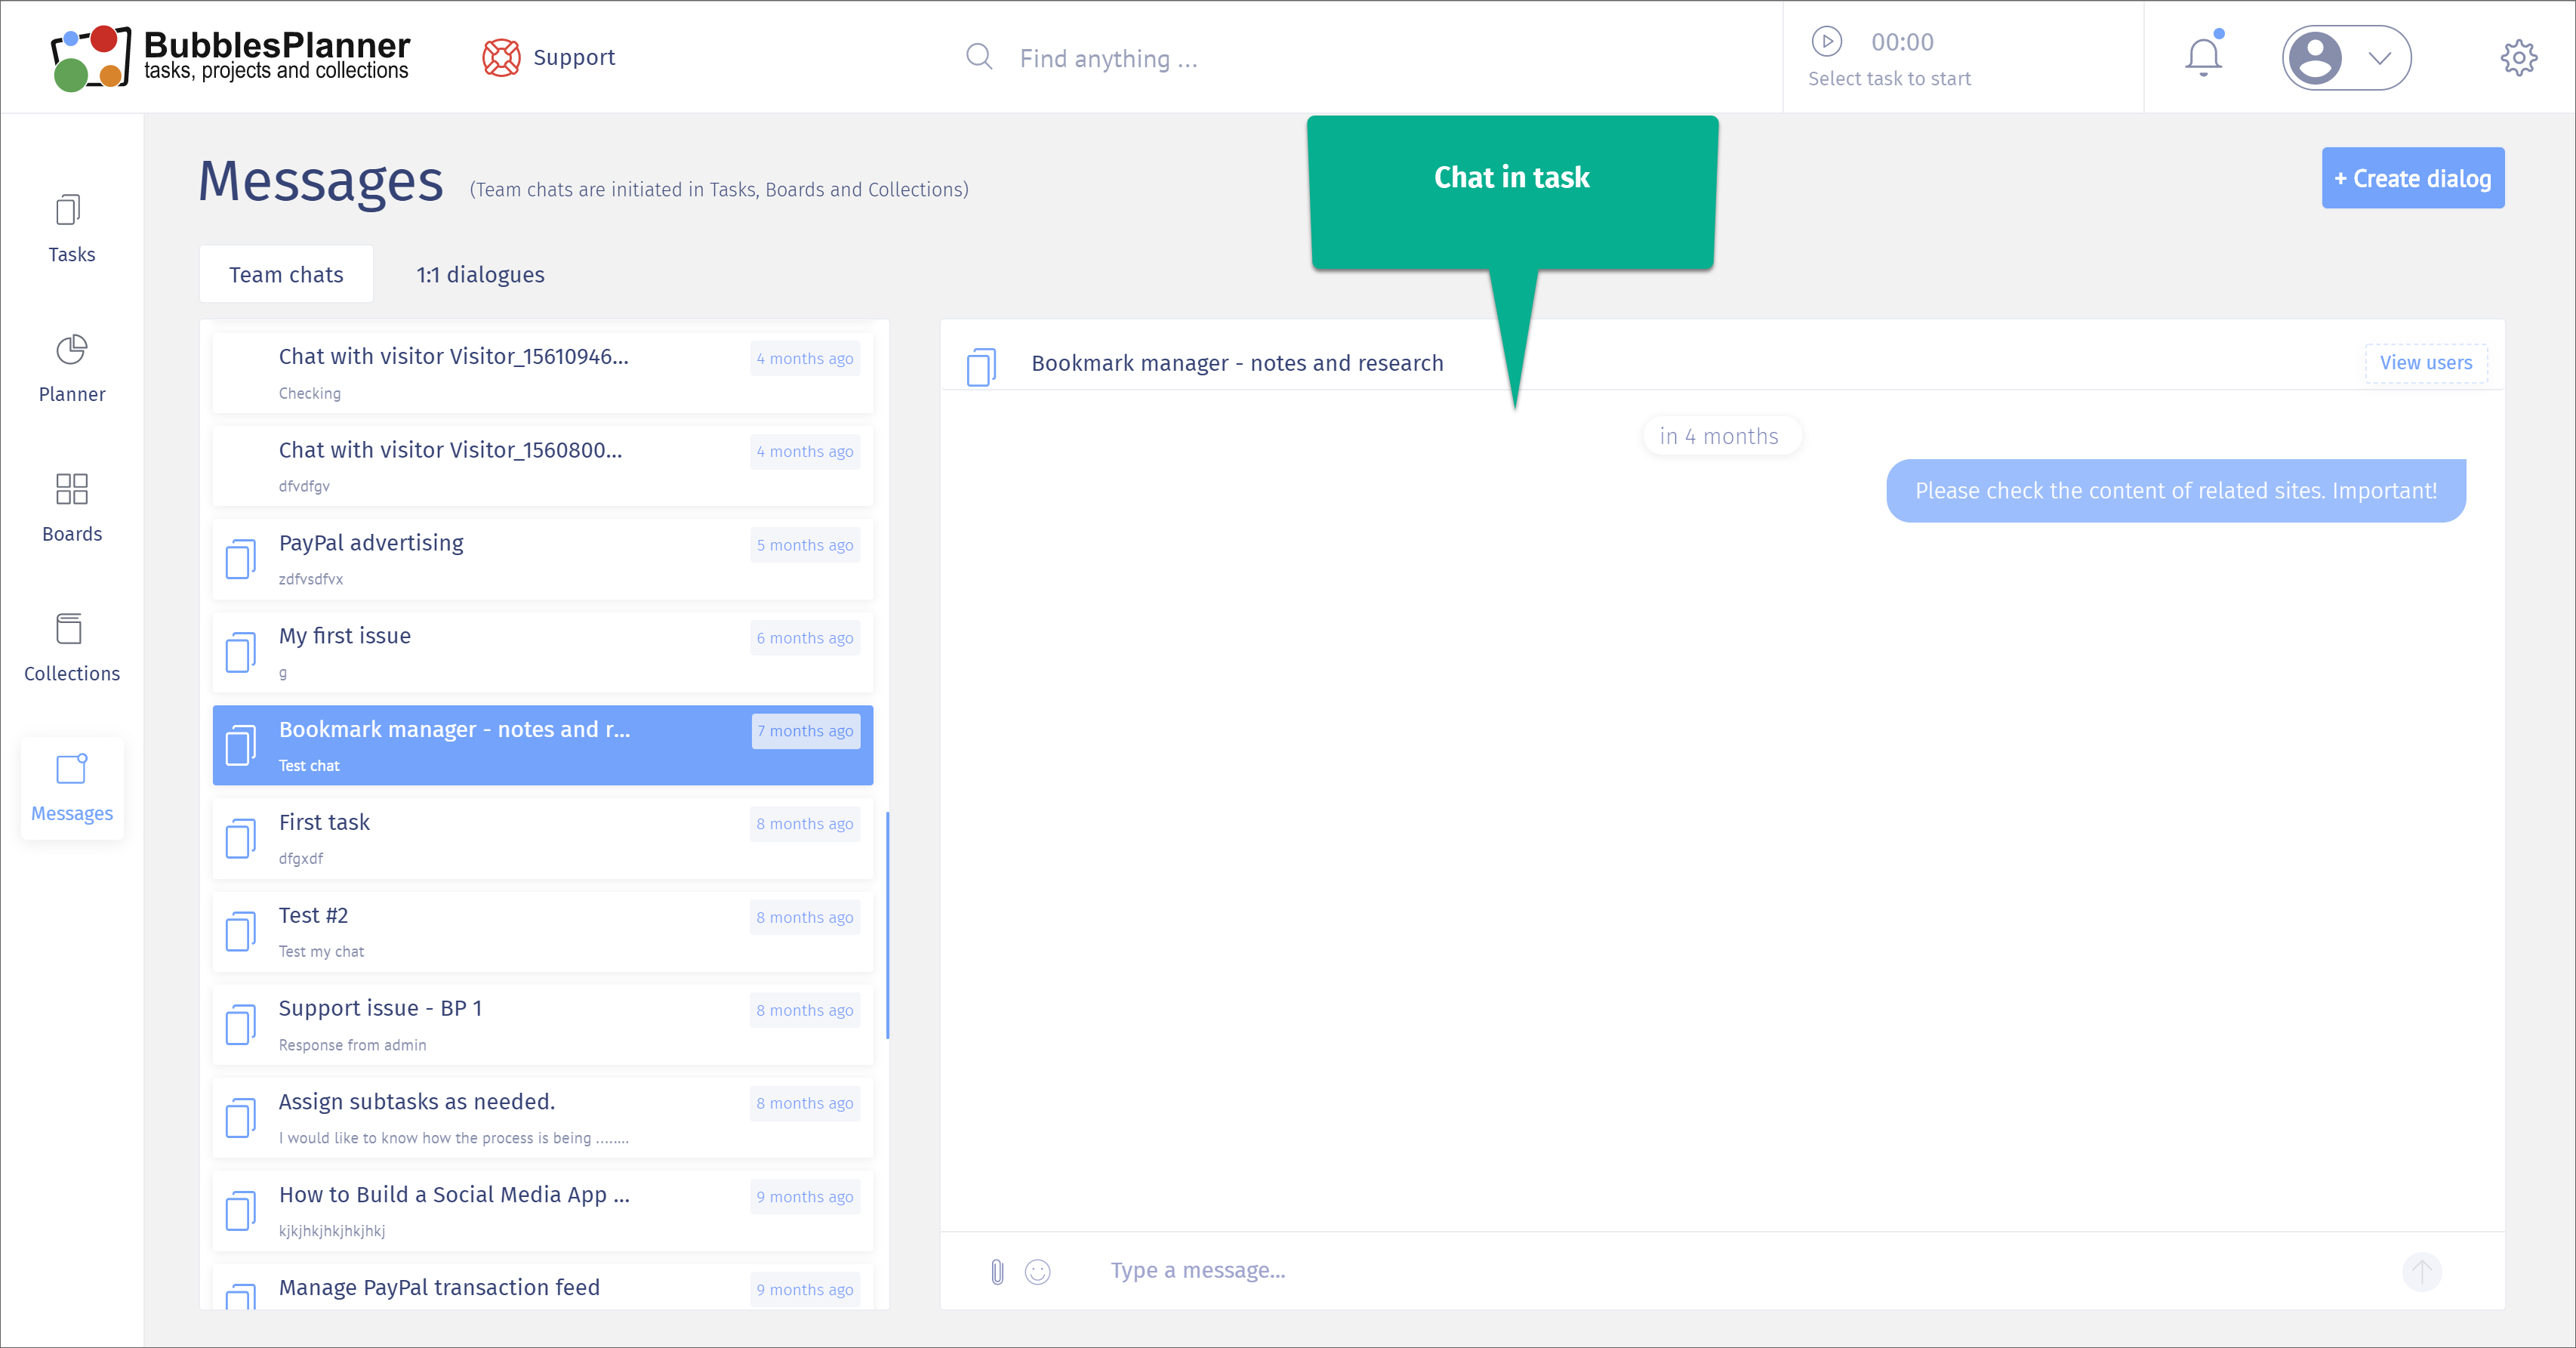Screen dimensions: 2576x1348
Task: Click task icon beside How to Build a Social Media App
Action: (x=240, y=1210)
